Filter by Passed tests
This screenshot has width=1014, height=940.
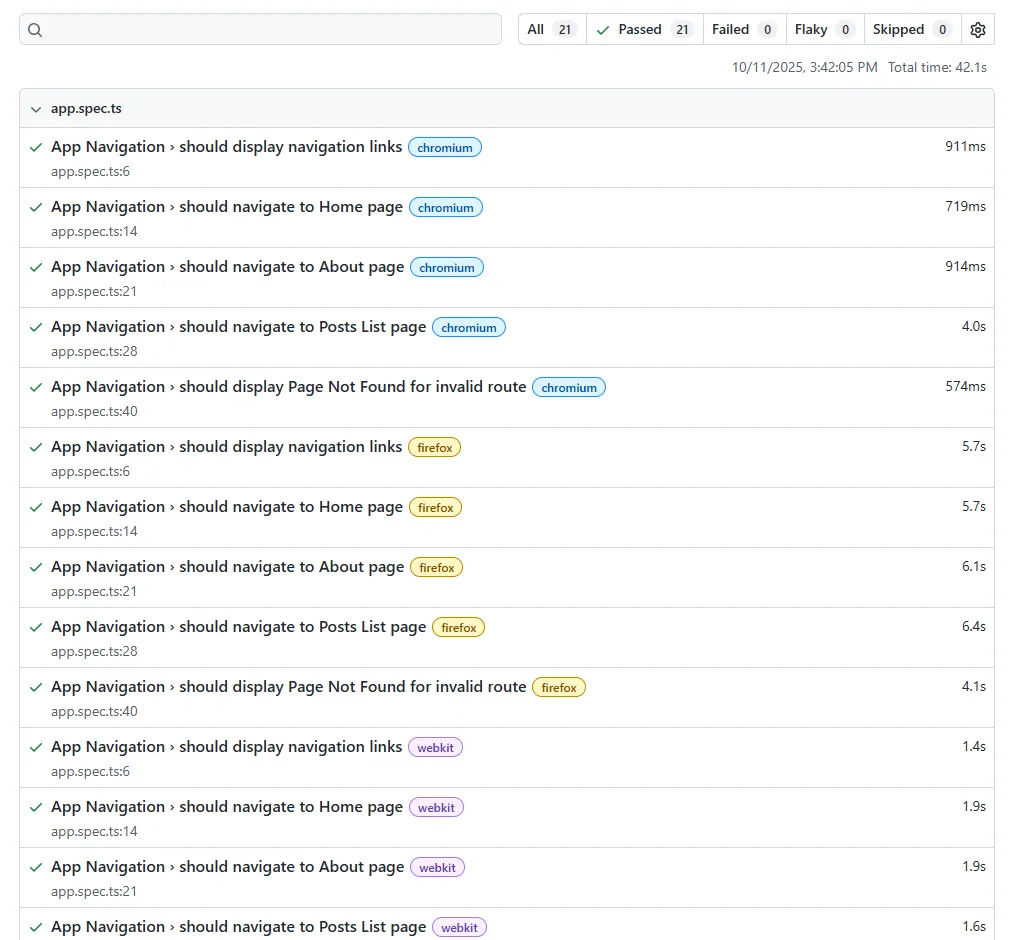pyautogui.click(x=645, y=30)
